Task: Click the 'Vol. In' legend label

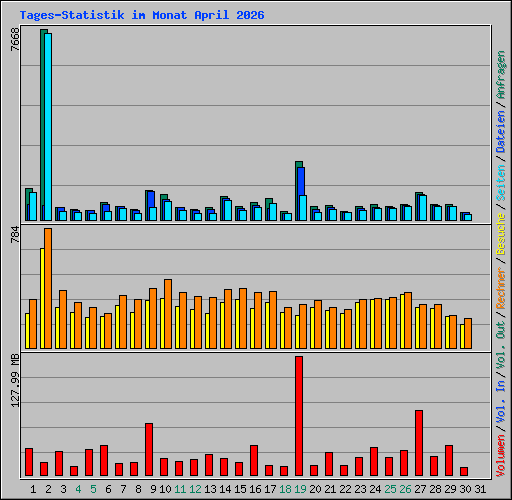Action: (x=501, y=403)
